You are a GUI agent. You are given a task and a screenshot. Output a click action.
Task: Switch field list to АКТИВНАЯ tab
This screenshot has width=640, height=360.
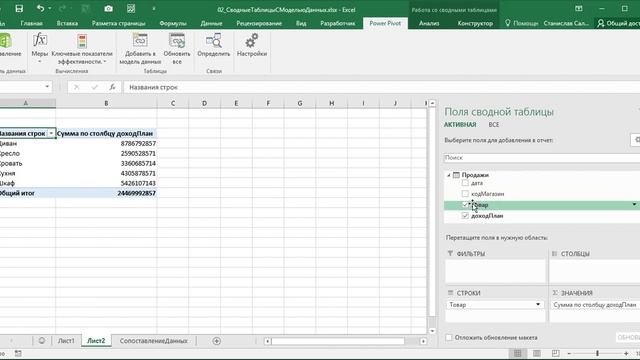pos(460,125)
